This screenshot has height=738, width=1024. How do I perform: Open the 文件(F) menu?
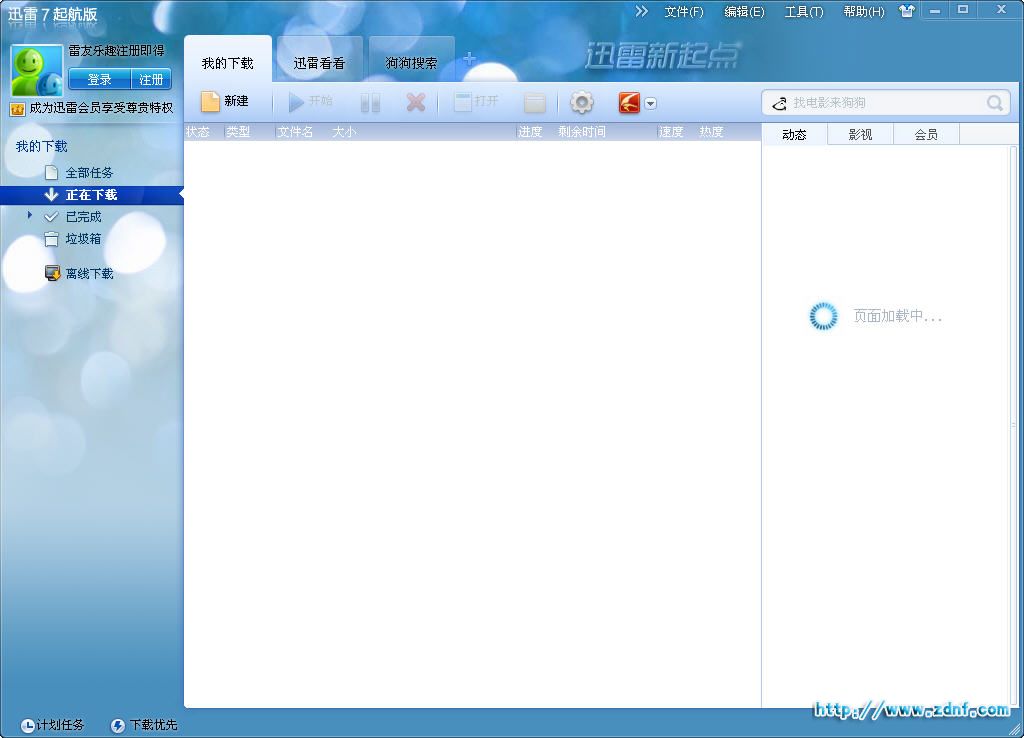(684, 12)
